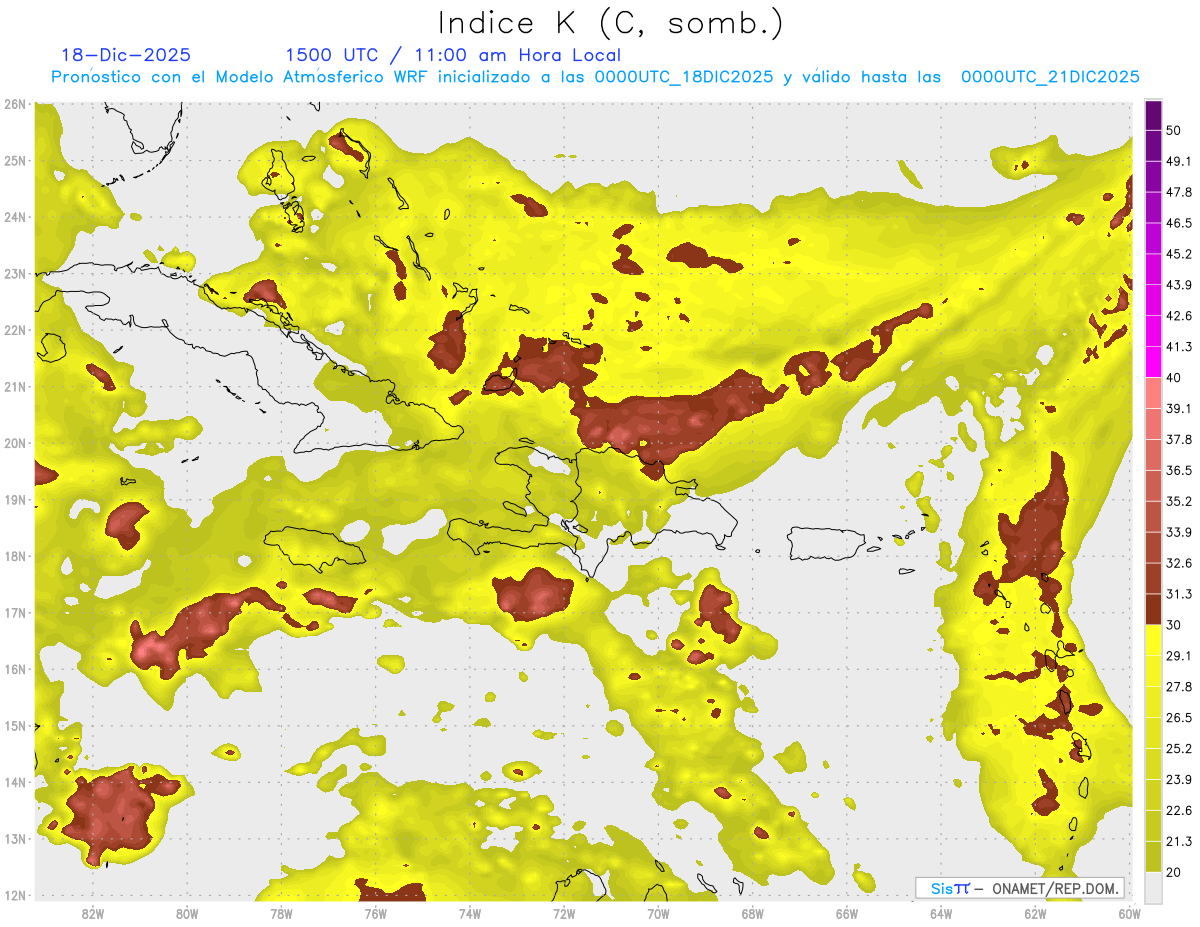Click the '25.2' colorbar tick label
Viewport: 1200px width, 927px height.
[x=1179, y=748]
